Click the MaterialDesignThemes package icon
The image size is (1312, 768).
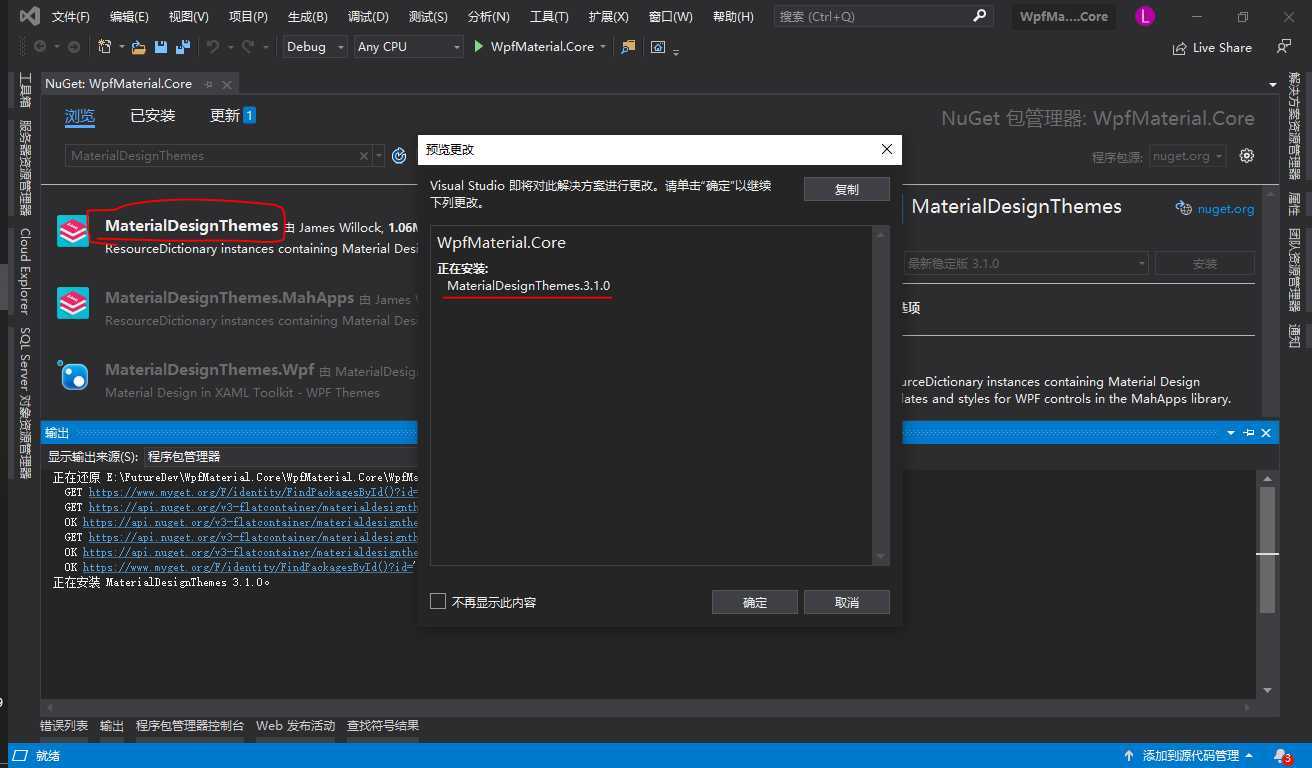pyautogui.click(x=73, y=231)
